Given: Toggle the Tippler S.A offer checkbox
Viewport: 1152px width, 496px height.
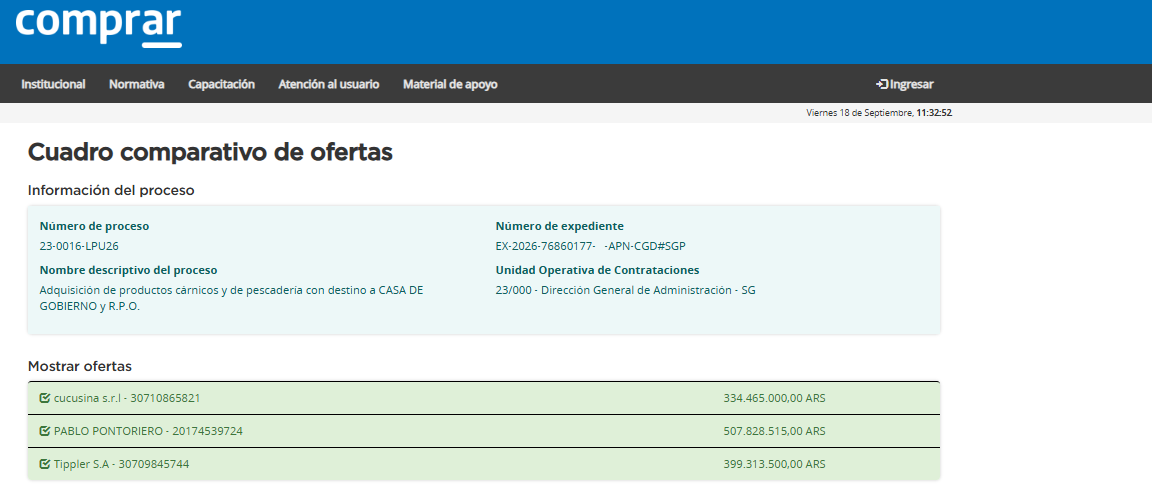Looking at the screenshot, I should coord(45,464).
